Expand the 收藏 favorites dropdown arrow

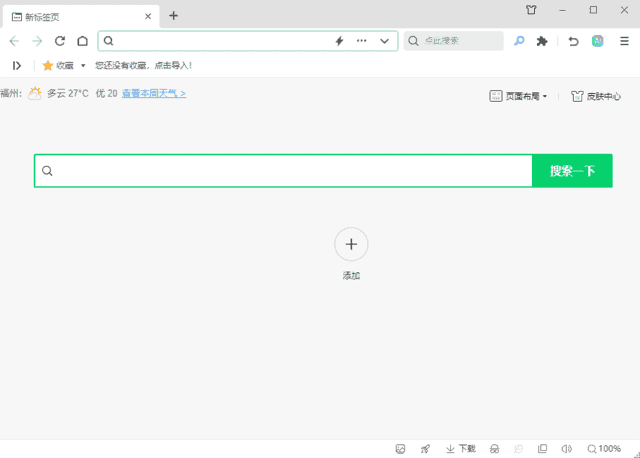pos(83,65)
